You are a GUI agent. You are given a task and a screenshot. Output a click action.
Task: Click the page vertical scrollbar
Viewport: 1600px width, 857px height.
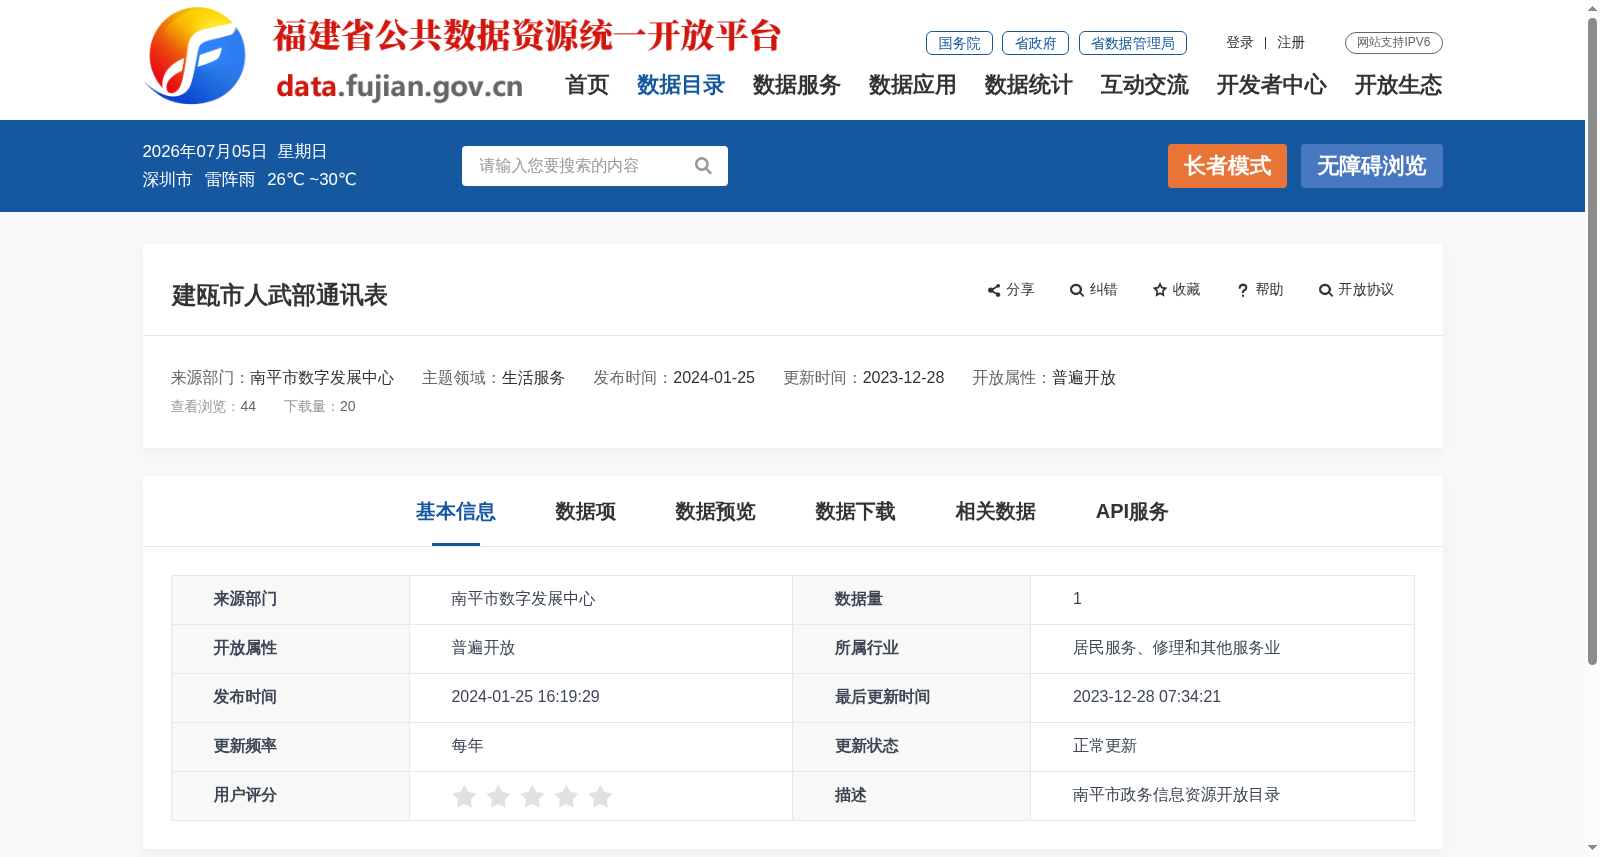[1592, 340]
